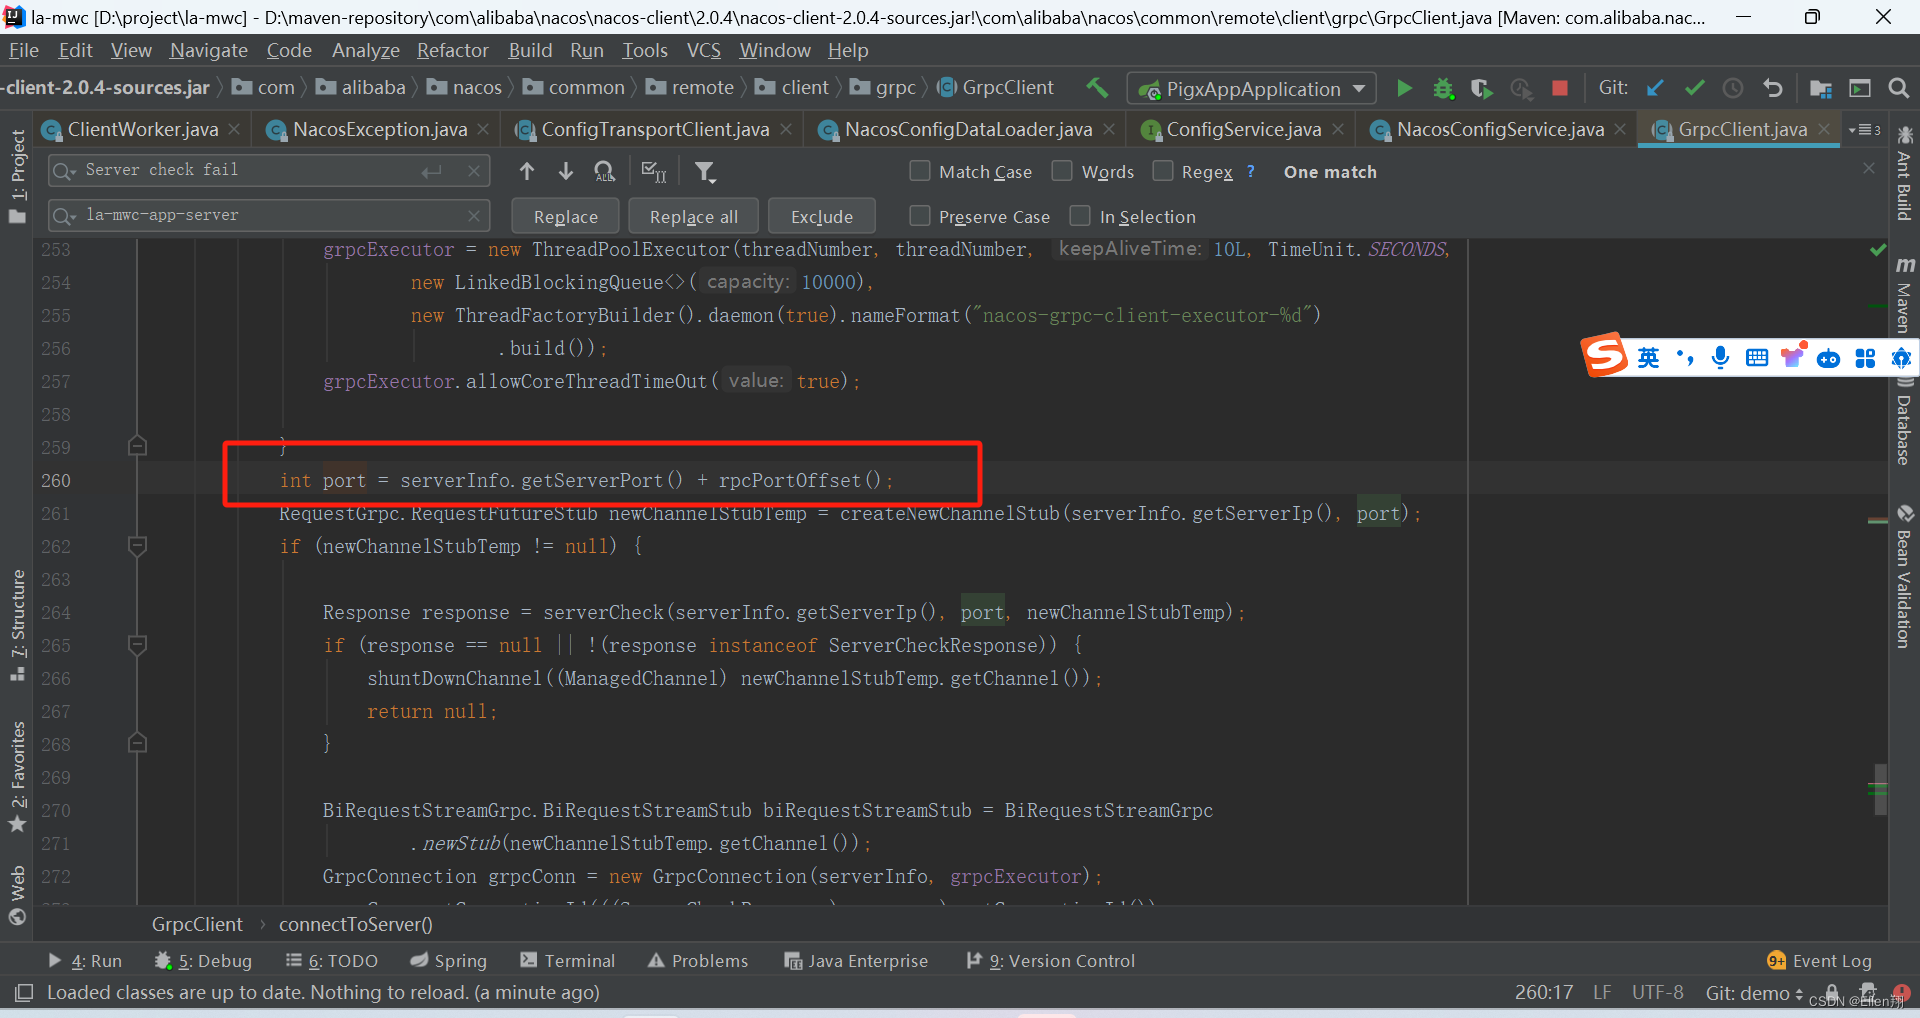Open search history dropdown in find field
Viewport: 1920px width, 1018px height.
pyautogui.click(x=64, y=171)
